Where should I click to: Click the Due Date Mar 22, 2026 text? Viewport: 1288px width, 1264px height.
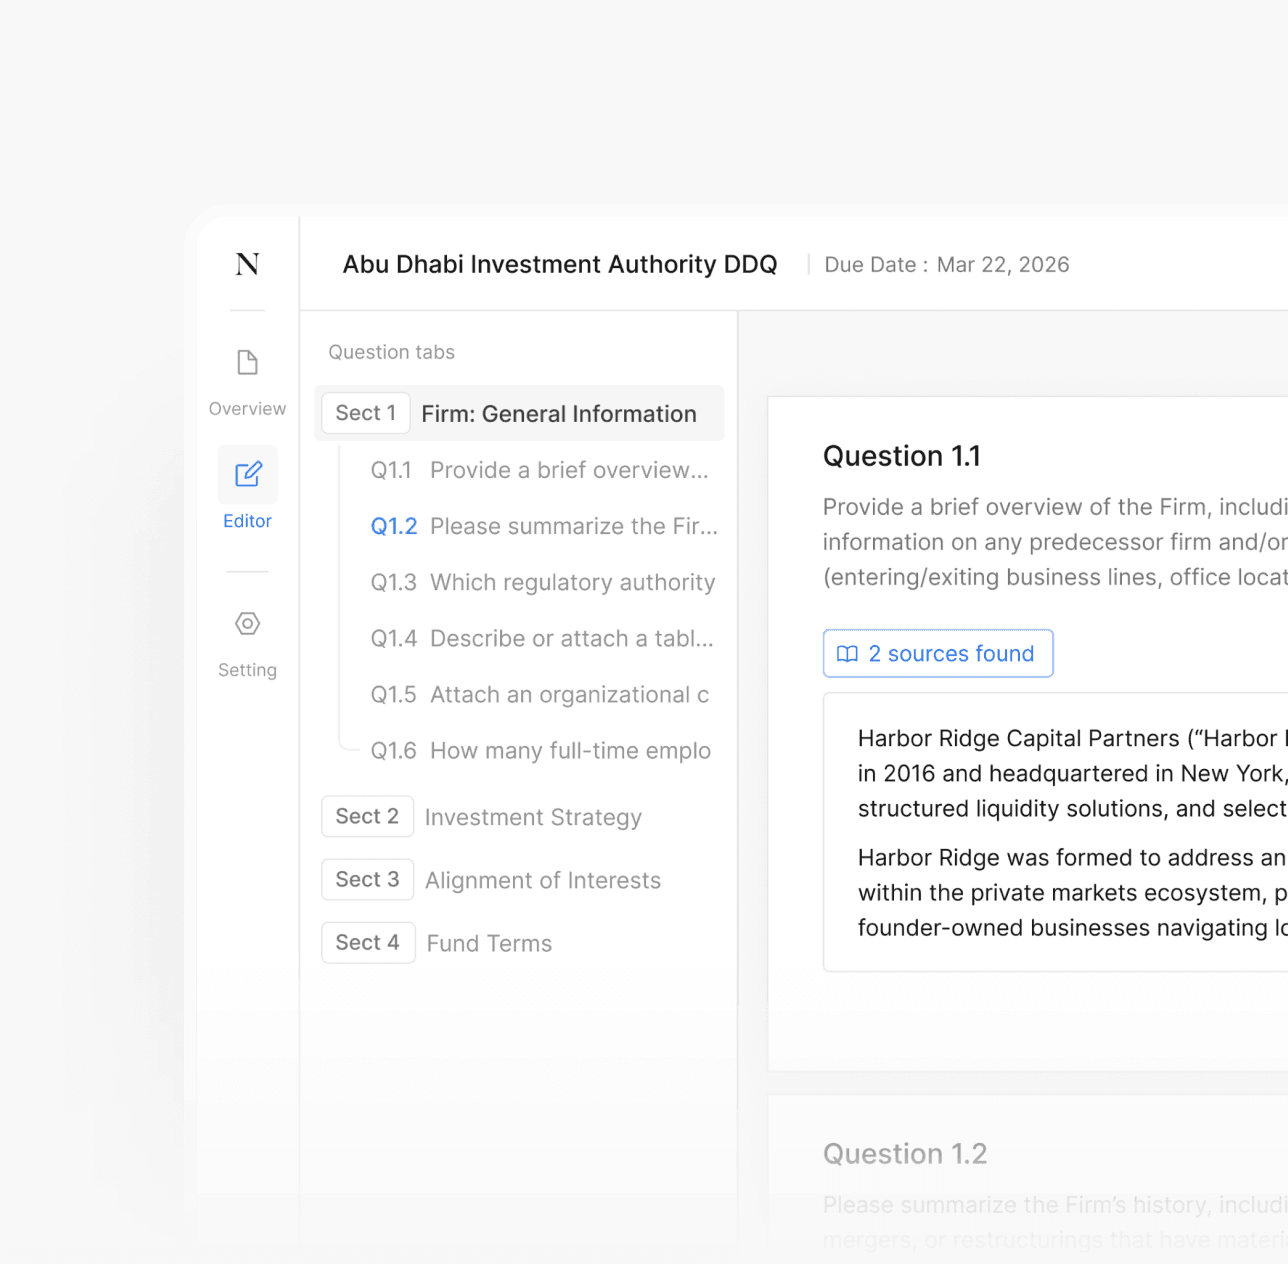pos(947,265)
